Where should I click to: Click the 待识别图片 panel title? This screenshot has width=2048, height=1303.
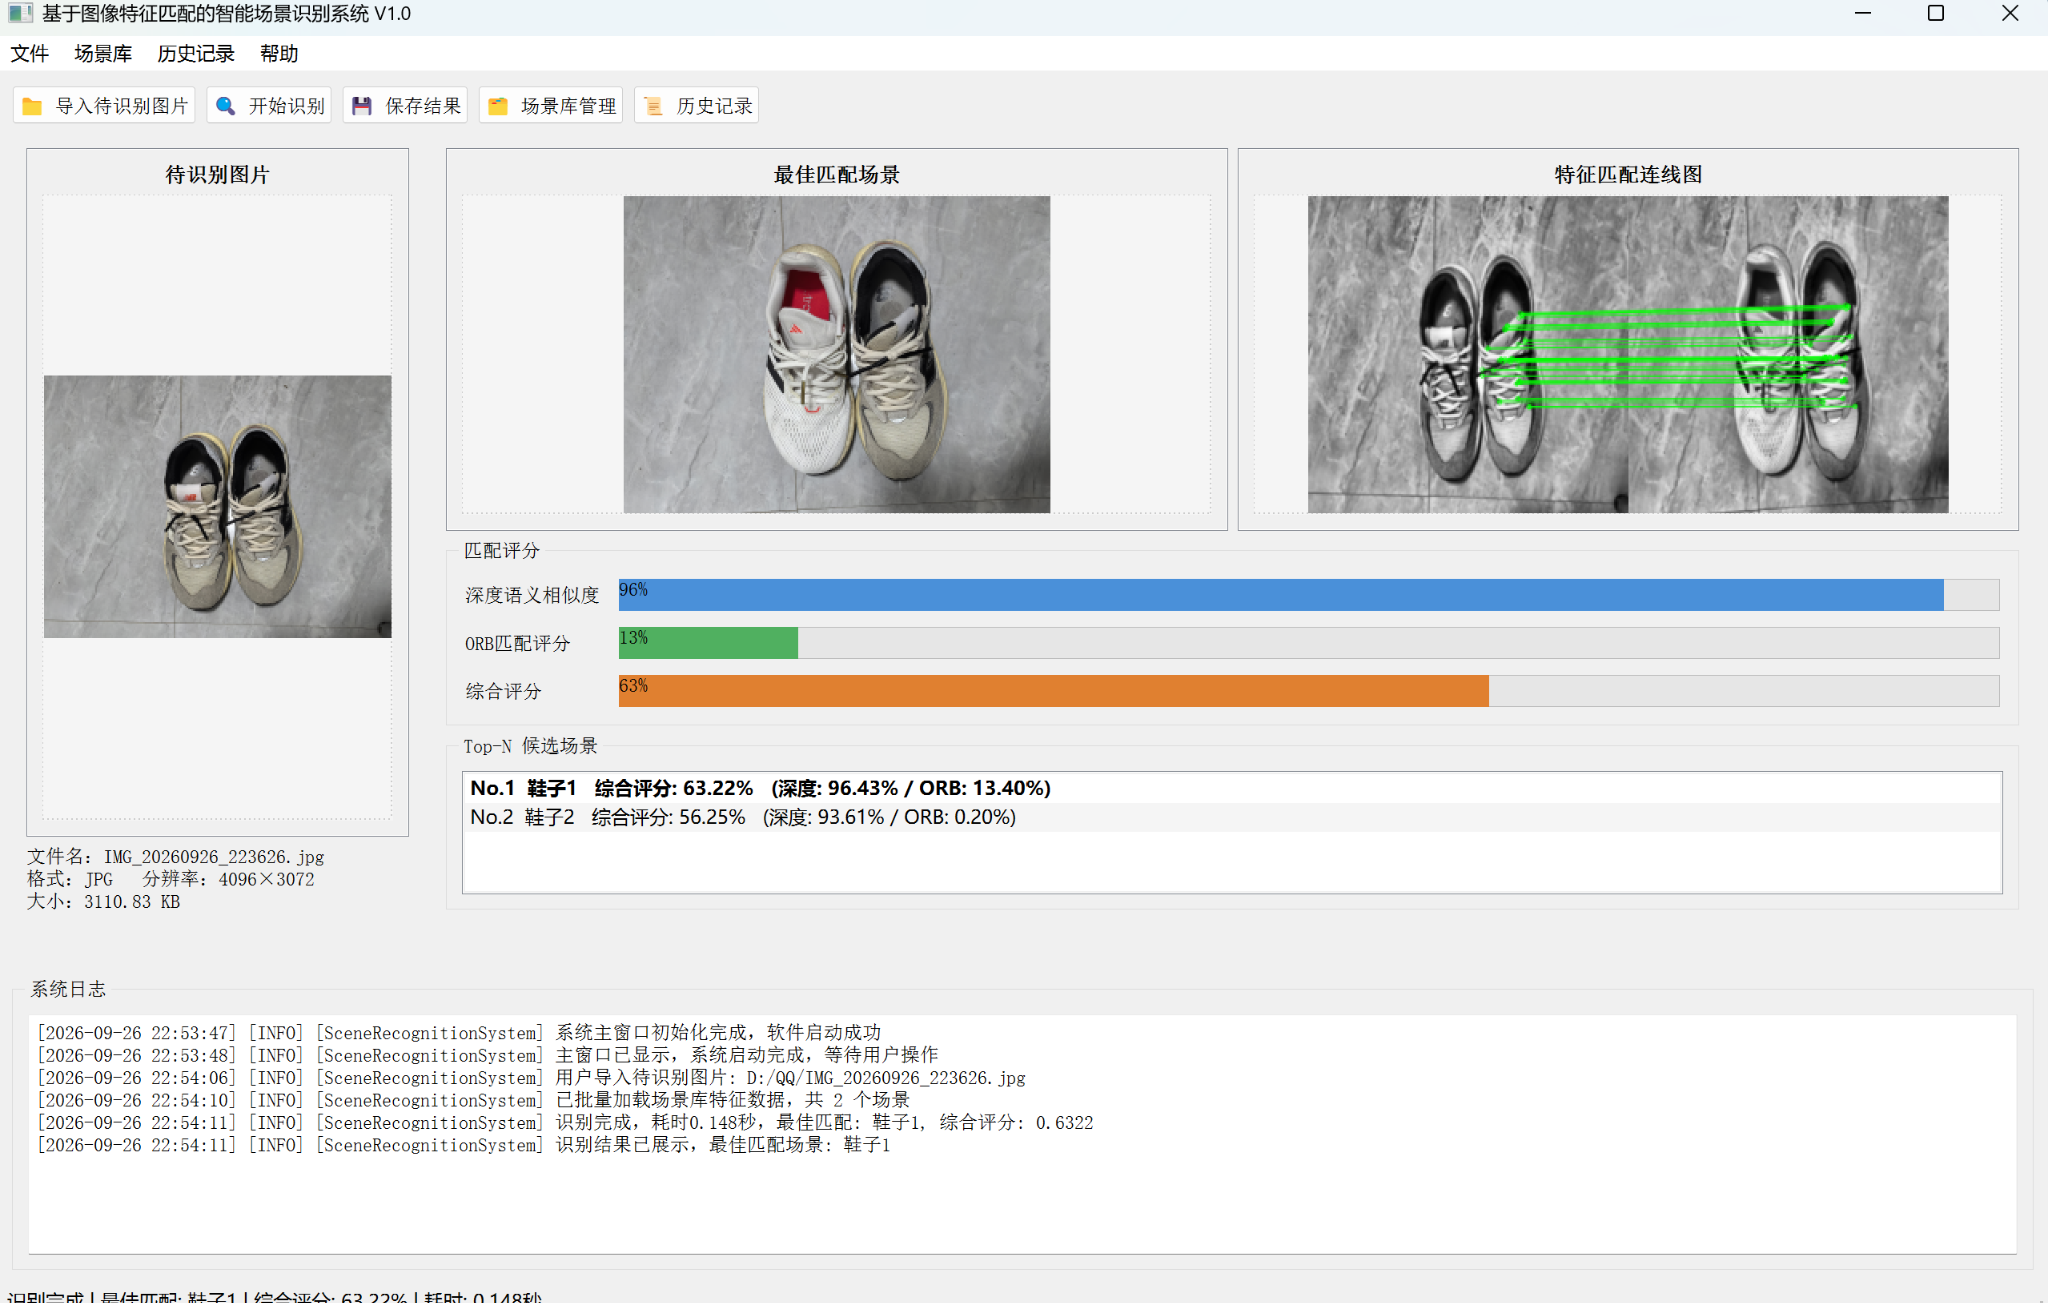point(218,175)
